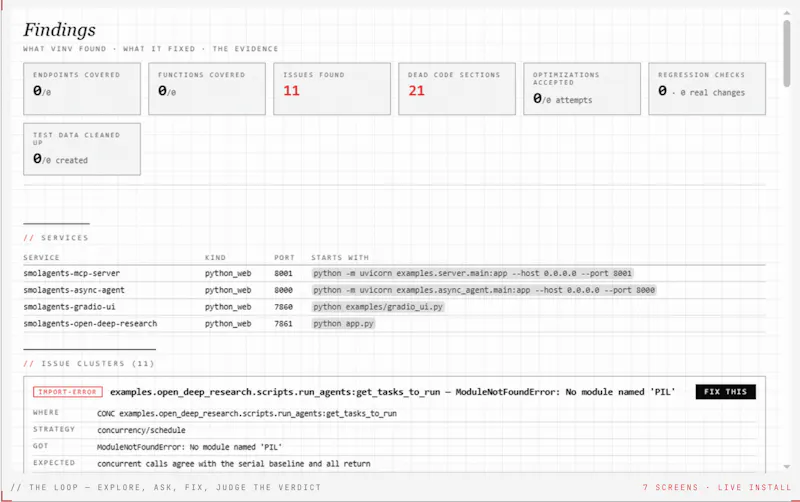Select the smolagents-gradio-ui service name
The height and width of the screenshot is (502, 800).
(69, 307)
